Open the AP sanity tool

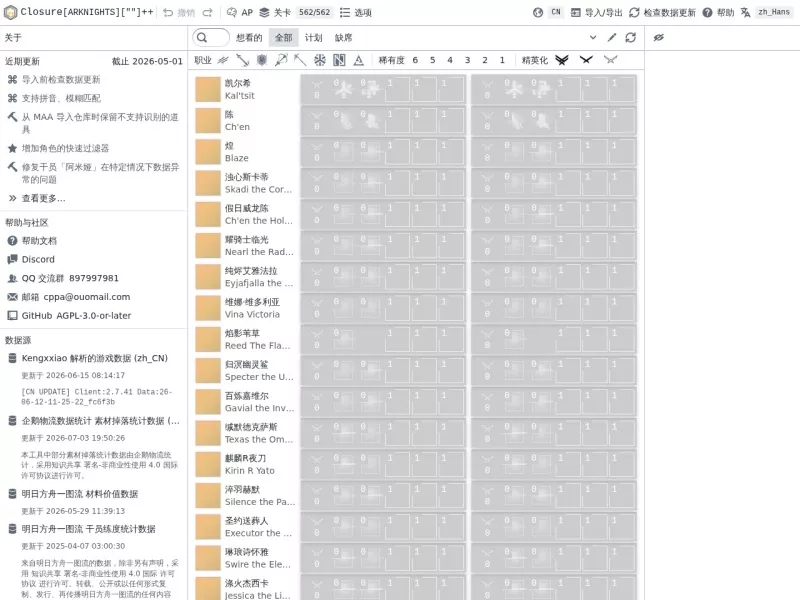point(240,13)
